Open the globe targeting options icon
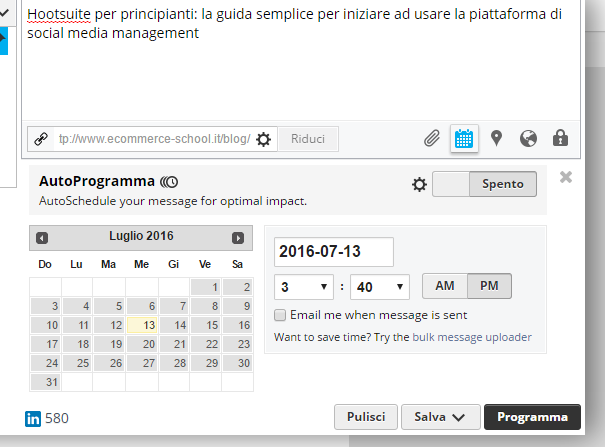The image size is (605, 447). 529,139
